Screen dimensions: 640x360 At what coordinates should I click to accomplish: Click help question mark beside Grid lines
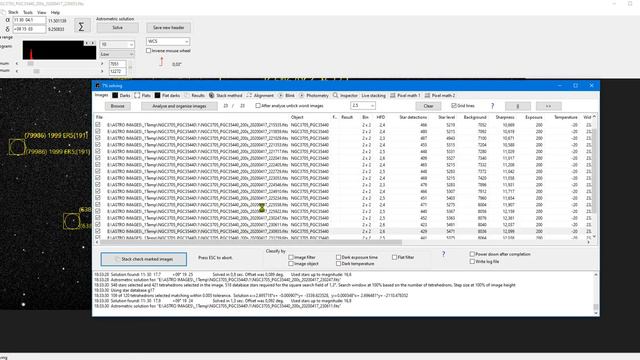point(492,106)
